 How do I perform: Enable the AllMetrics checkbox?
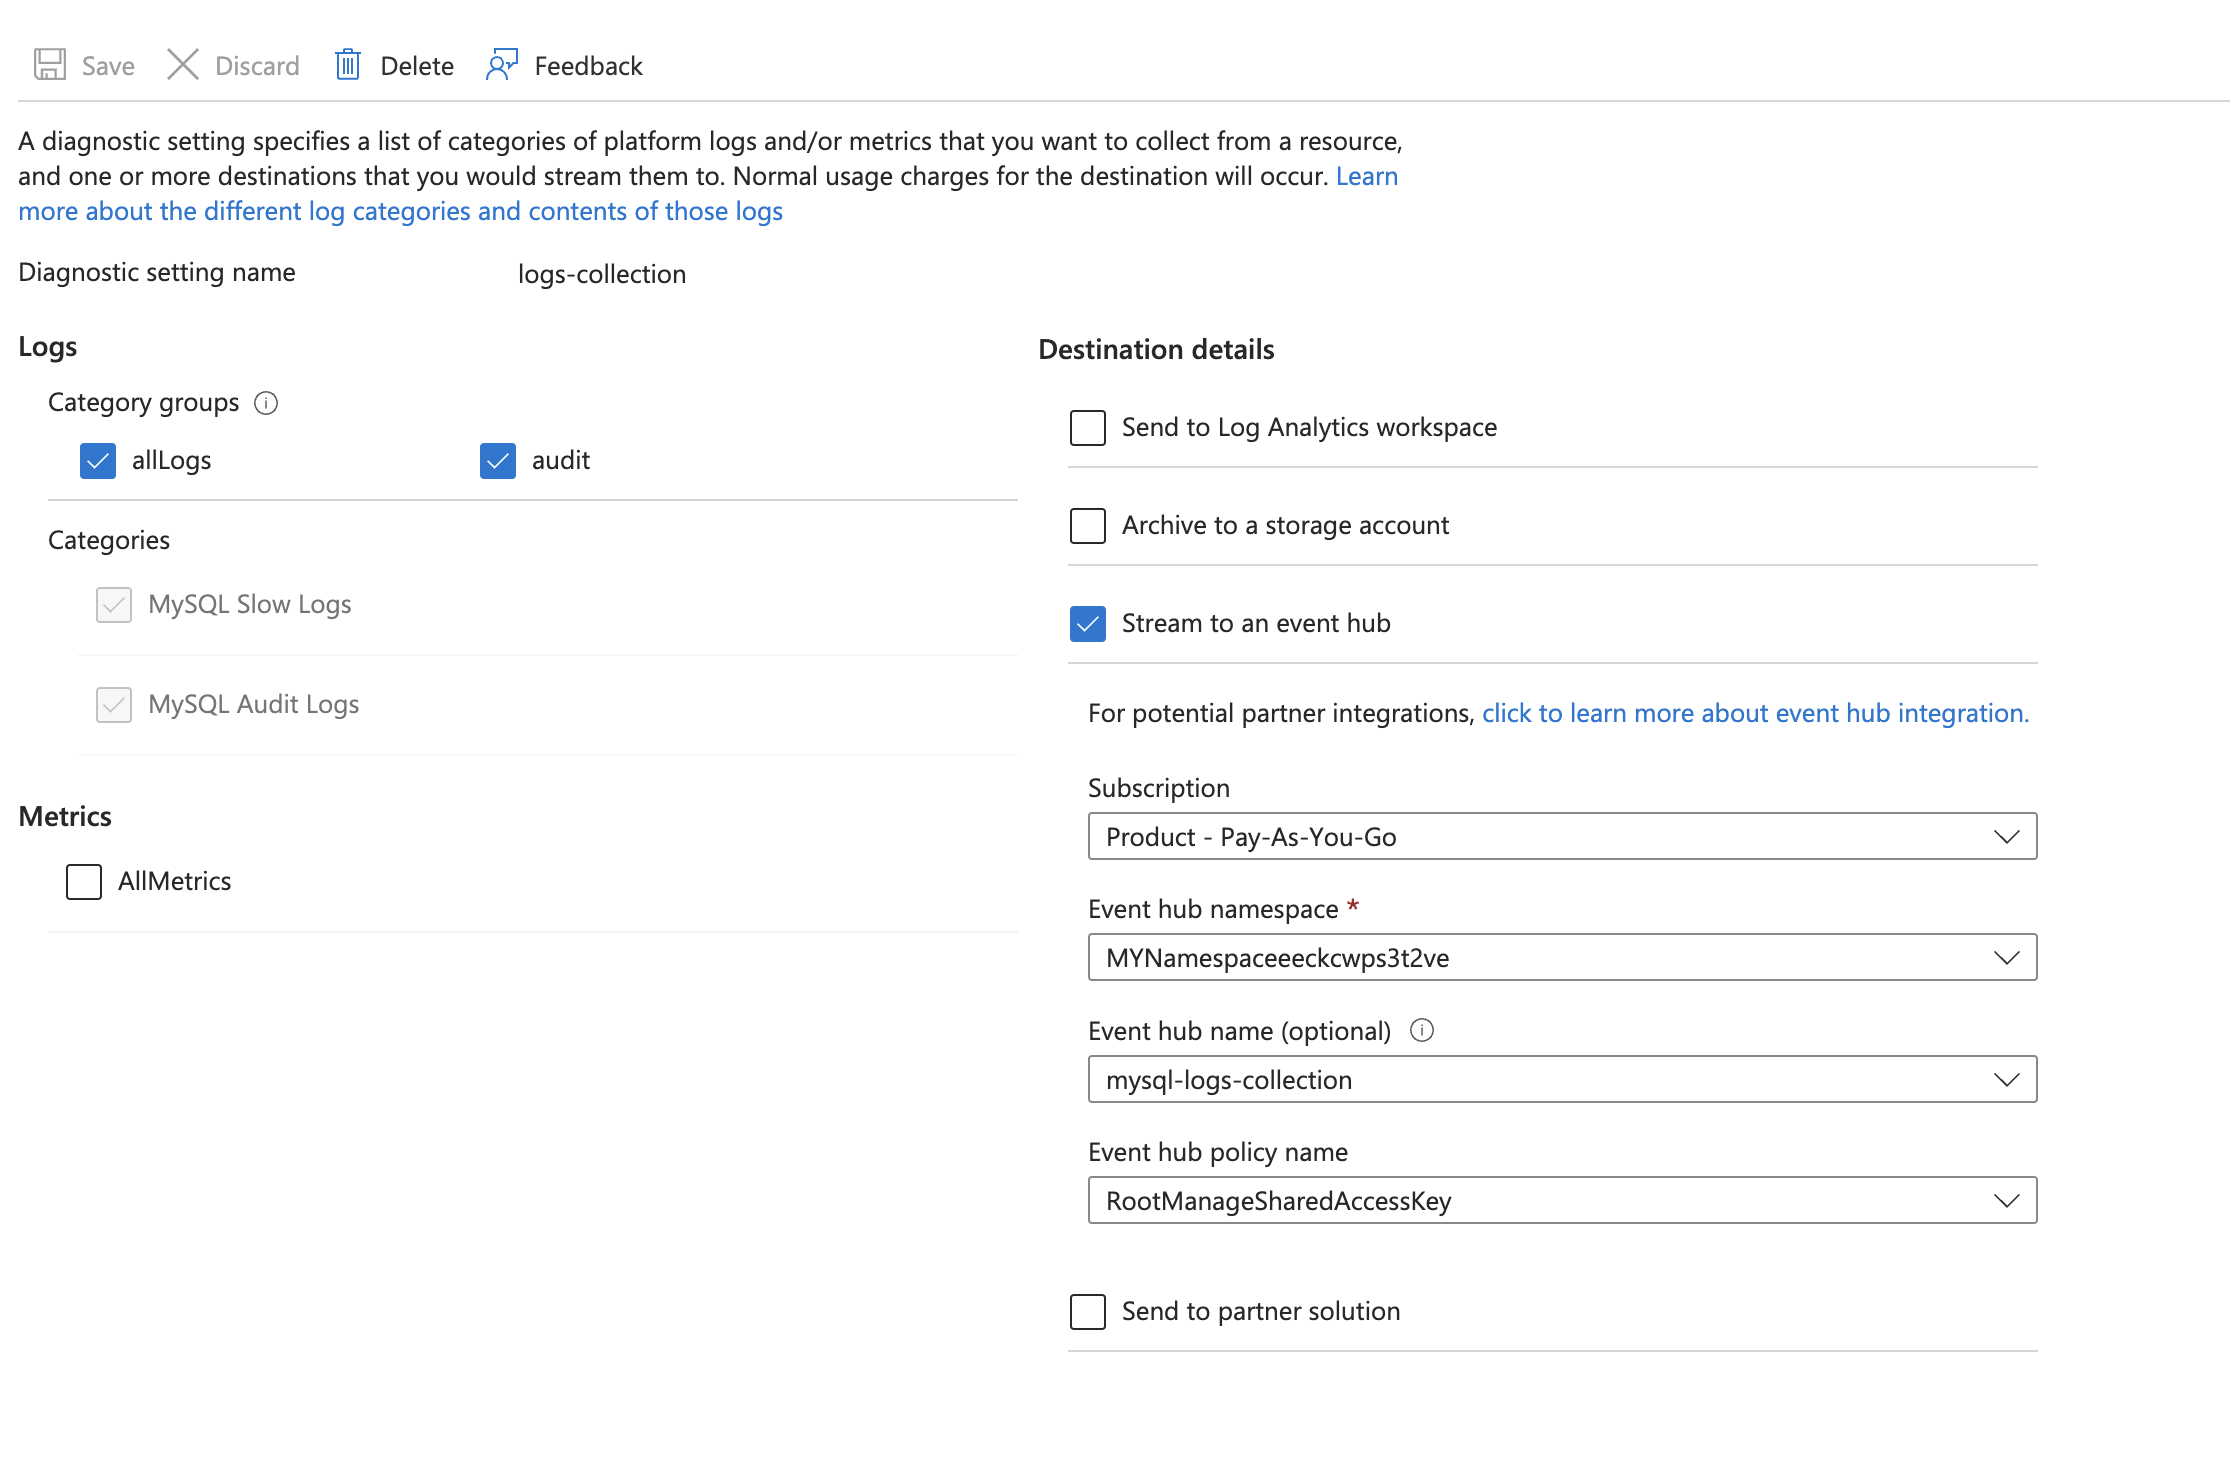coord(83,881)
